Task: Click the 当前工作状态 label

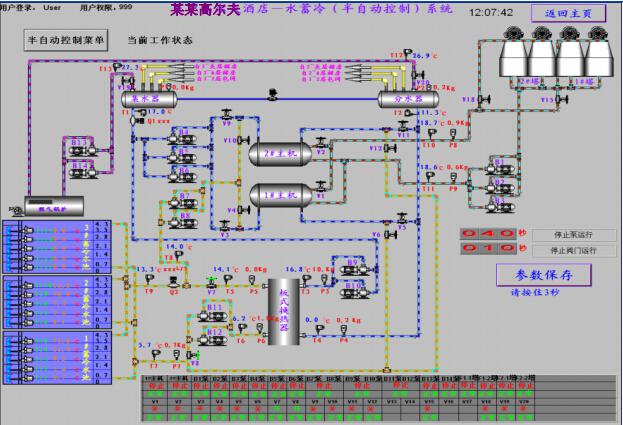Action: pyautogui.click(x=160, y=40)
